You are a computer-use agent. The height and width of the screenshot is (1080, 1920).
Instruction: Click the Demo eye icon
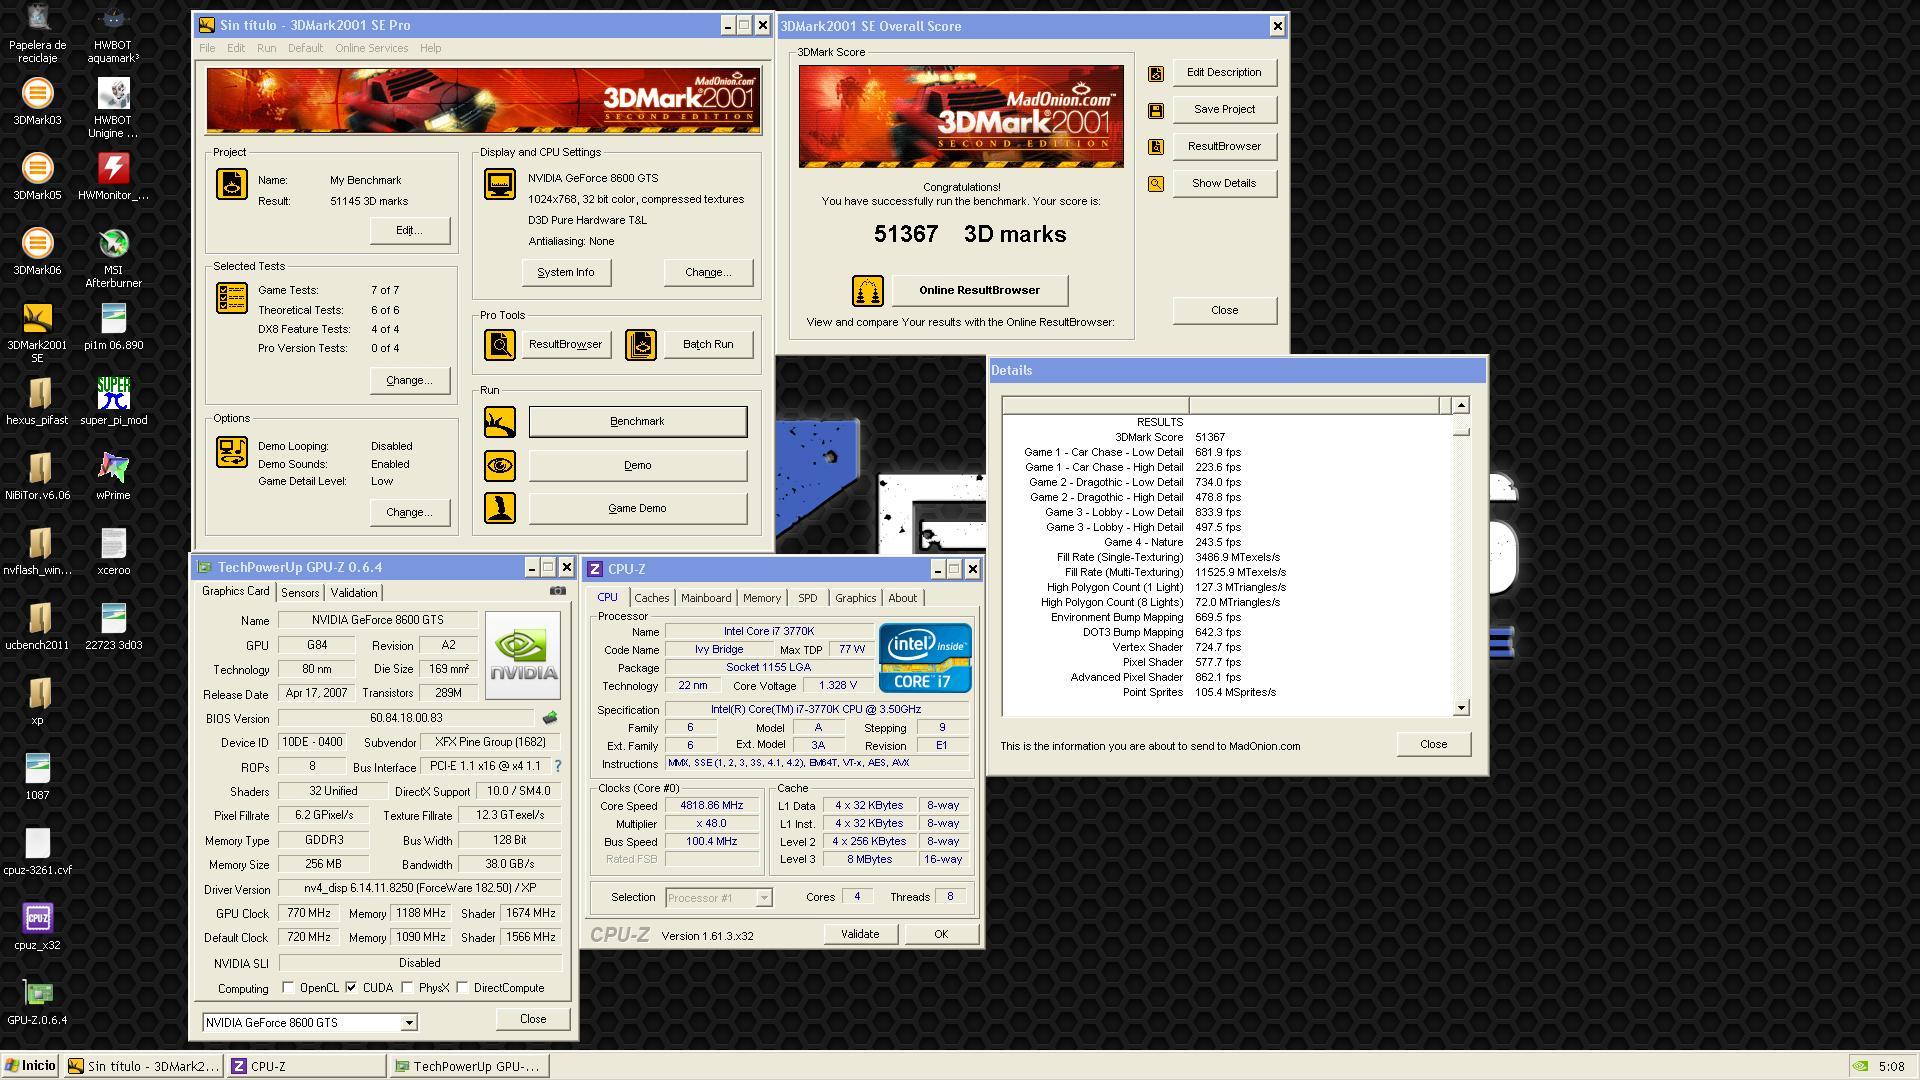click(x=500, y=465)
